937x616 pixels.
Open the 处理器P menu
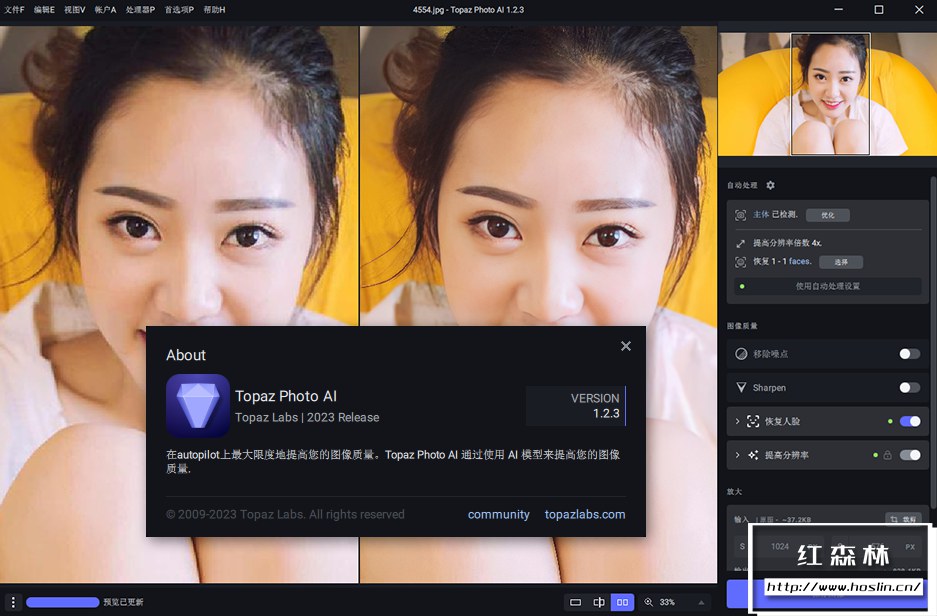140,10
